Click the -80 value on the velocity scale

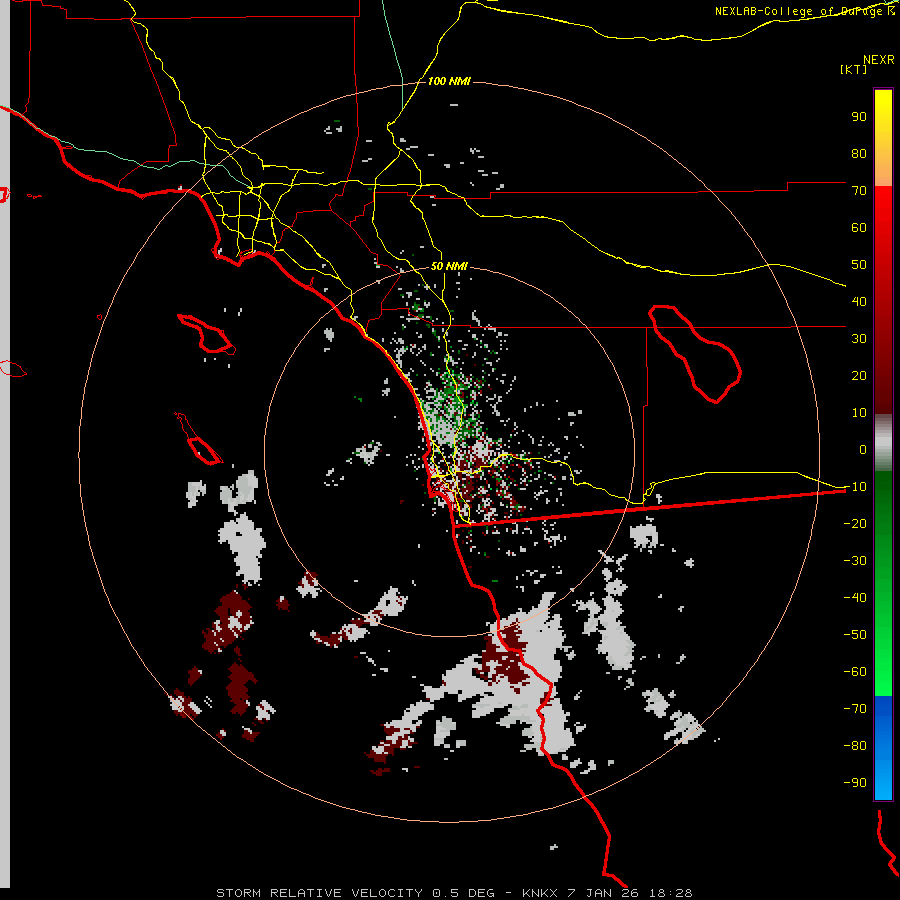(x=855, y=746)
